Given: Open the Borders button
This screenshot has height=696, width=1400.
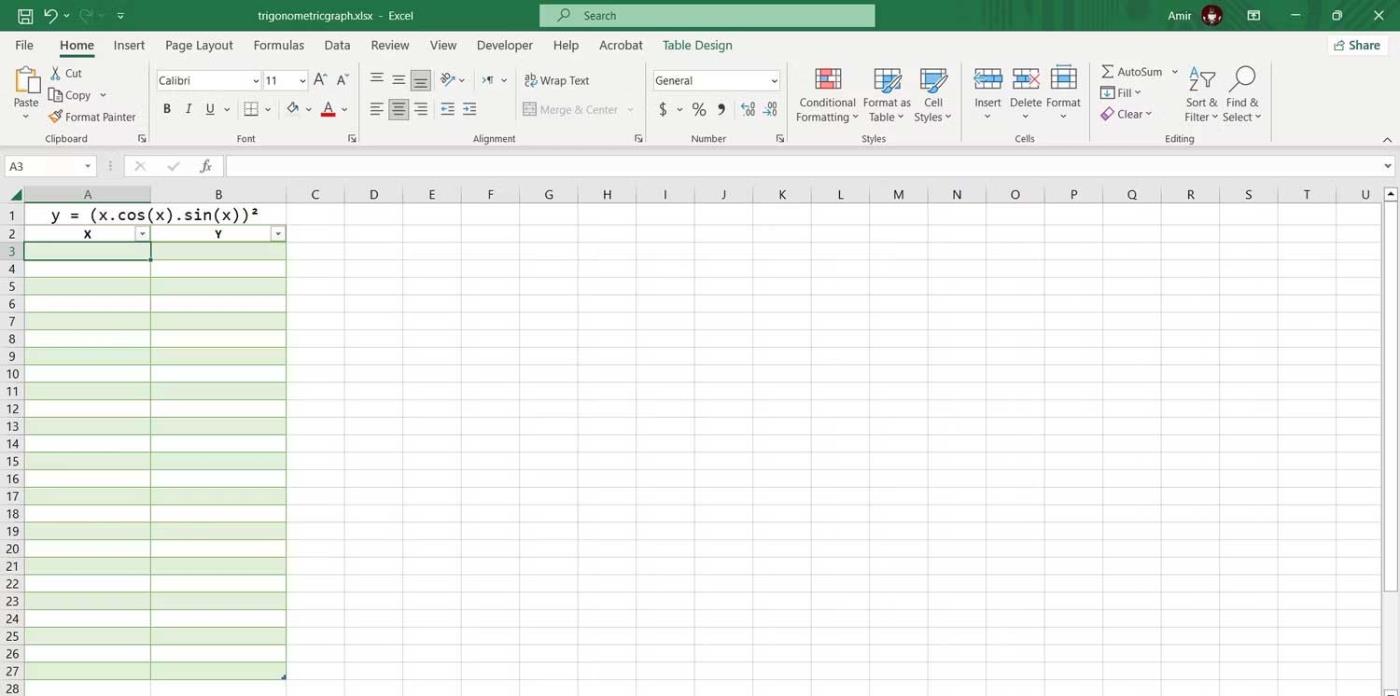Looking at the screenshot, I should (x=251, y=109).
